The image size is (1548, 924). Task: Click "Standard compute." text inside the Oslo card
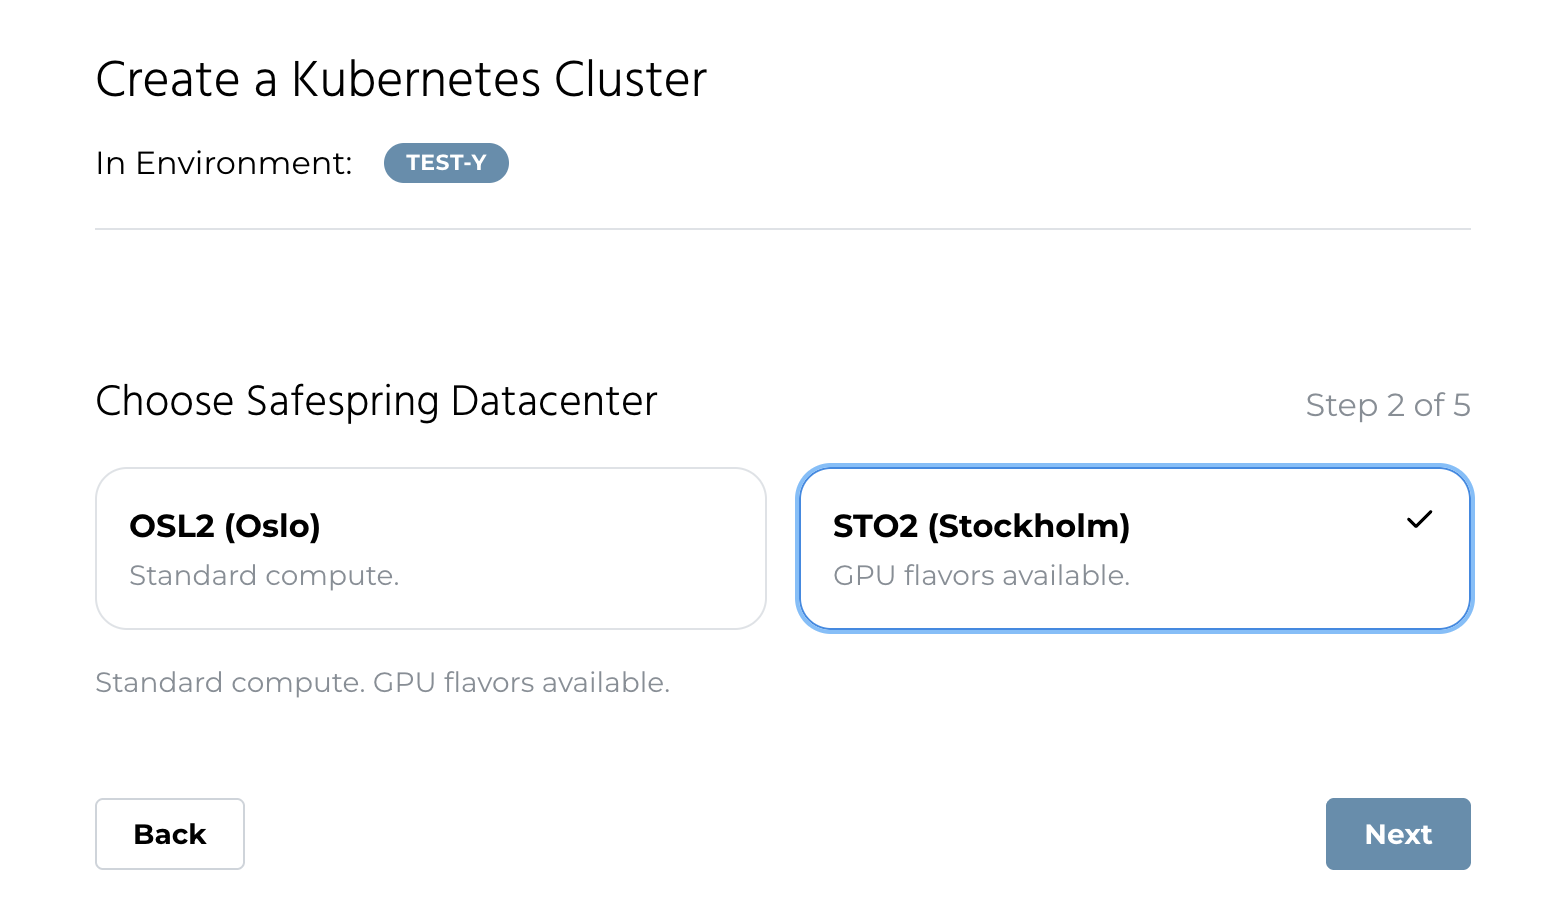pos(264,576)
